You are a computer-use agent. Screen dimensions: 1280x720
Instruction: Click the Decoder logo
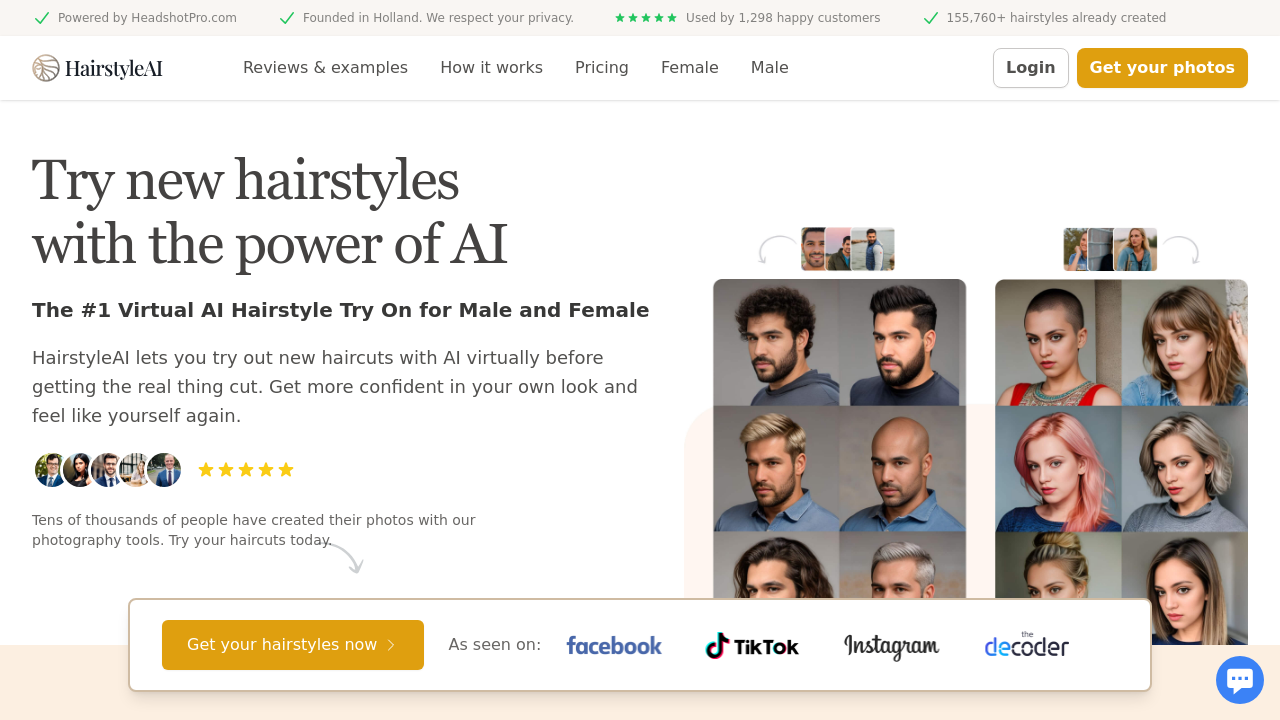click(x=1026, y=645)
